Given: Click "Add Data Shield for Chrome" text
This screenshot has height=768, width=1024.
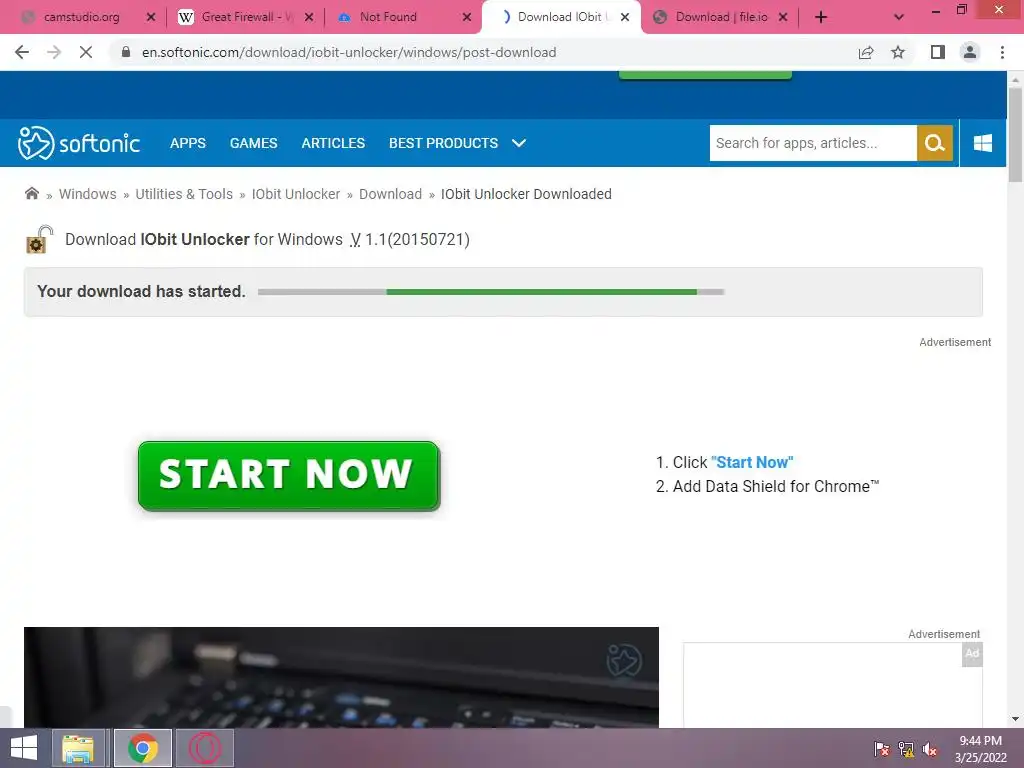Looking at the screenshot, I should pyautogui.click(x=776, y=487).
